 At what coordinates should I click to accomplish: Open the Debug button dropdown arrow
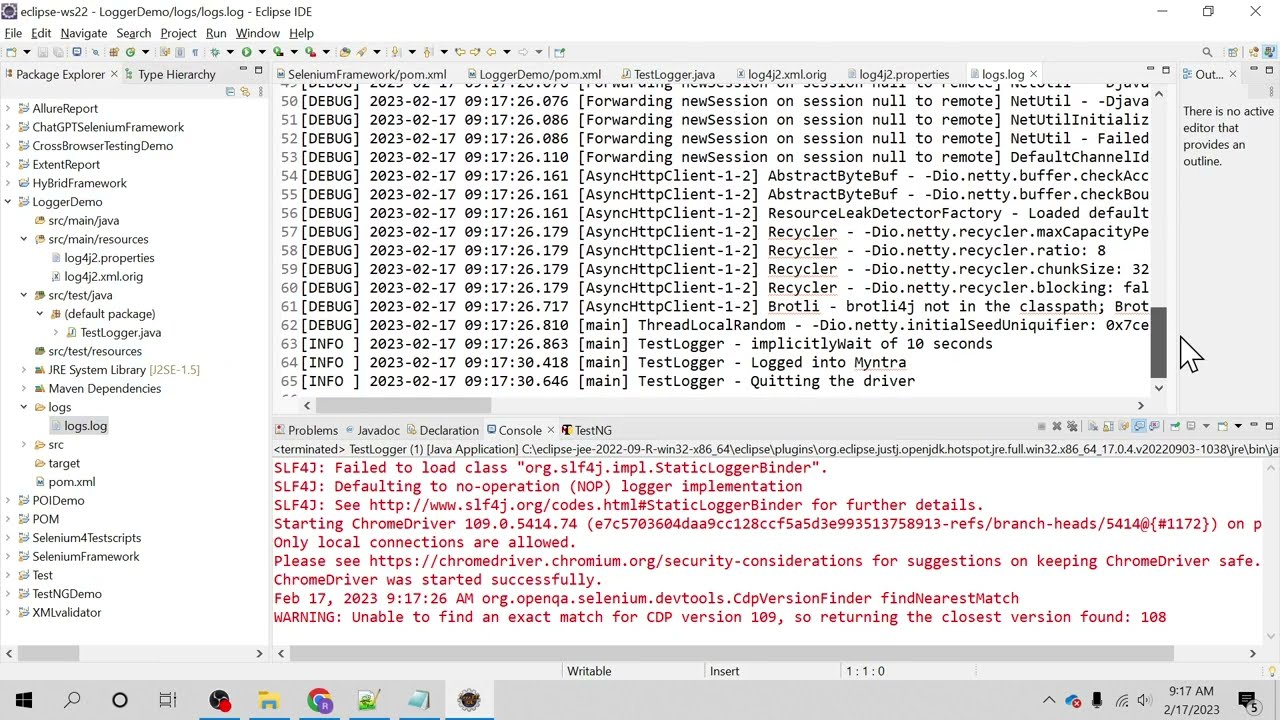pyautogui.click(x=230, y=52)
